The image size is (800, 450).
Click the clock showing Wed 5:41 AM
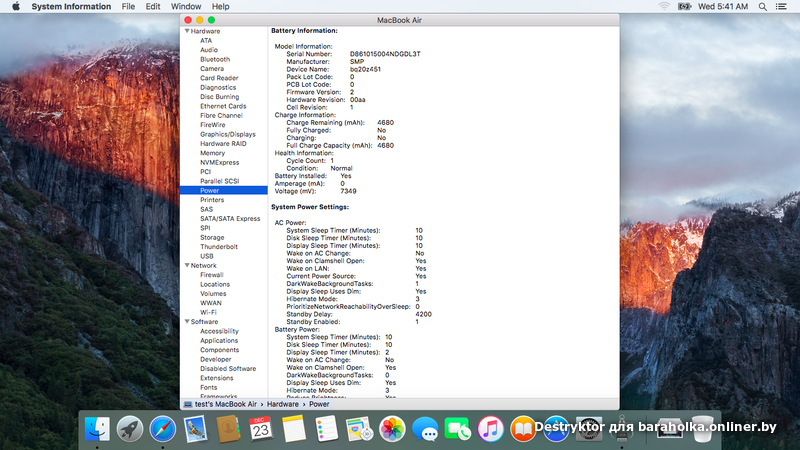pos(722,7)
